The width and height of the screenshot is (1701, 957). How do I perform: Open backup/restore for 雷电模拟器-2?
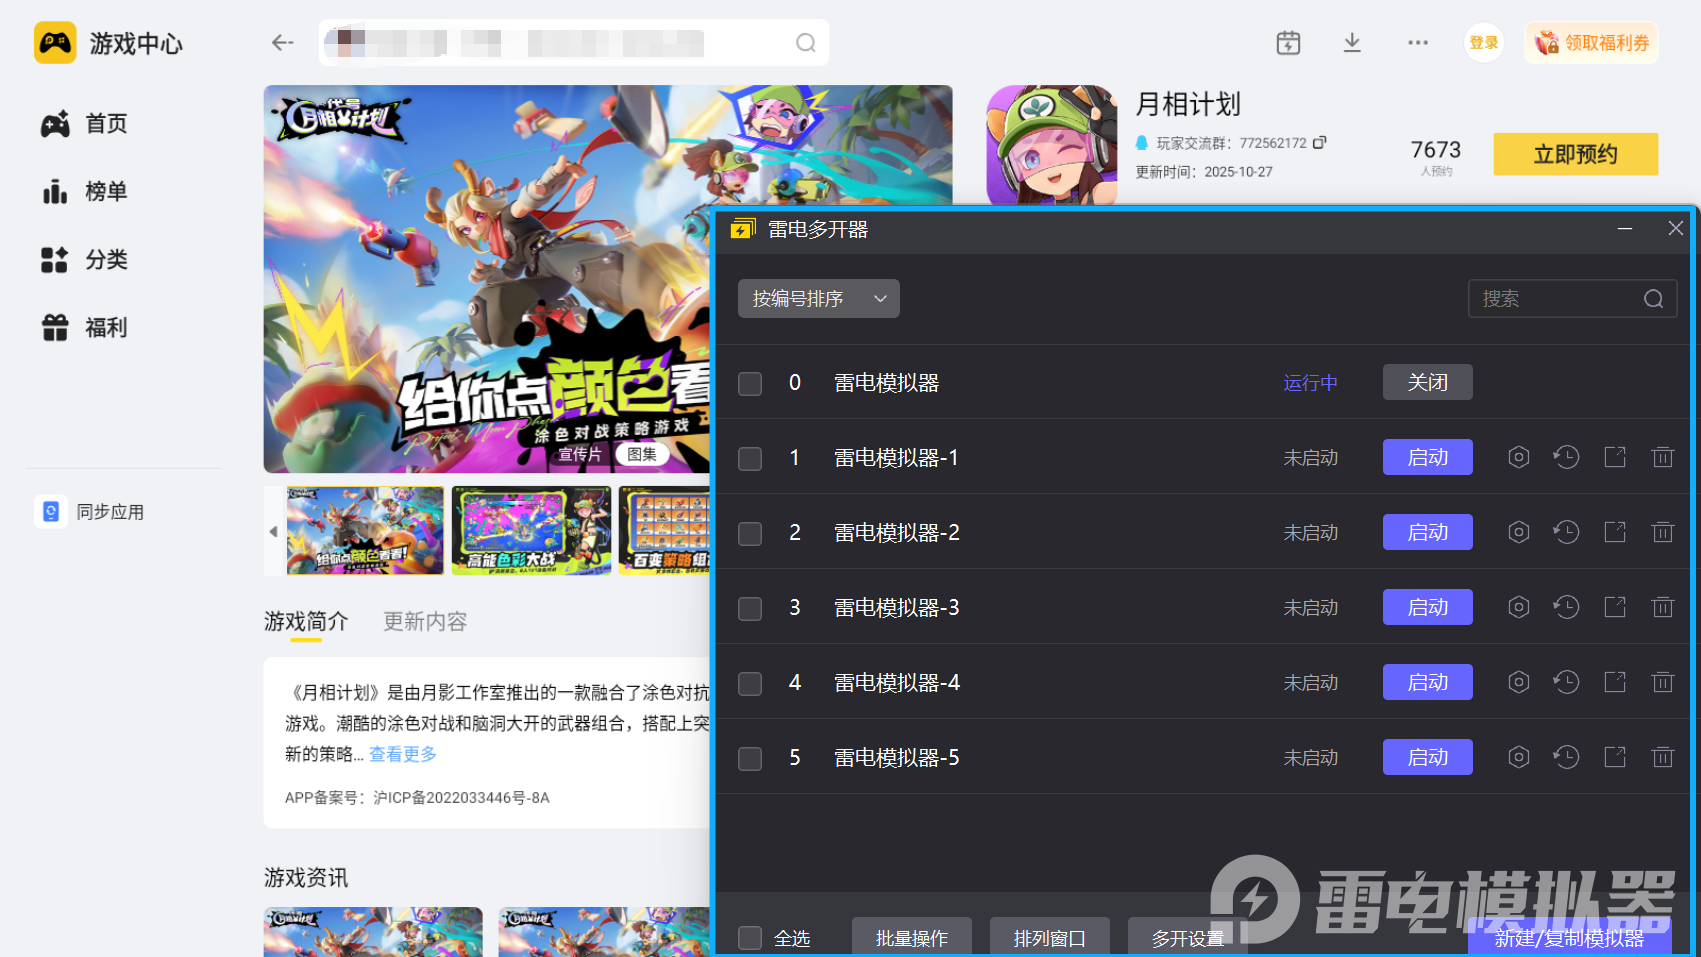(1566, 532)
